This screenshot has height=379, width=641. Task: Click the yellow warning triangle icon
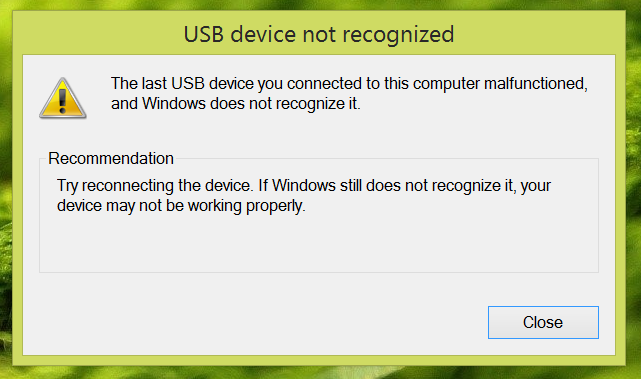point(63,98)
